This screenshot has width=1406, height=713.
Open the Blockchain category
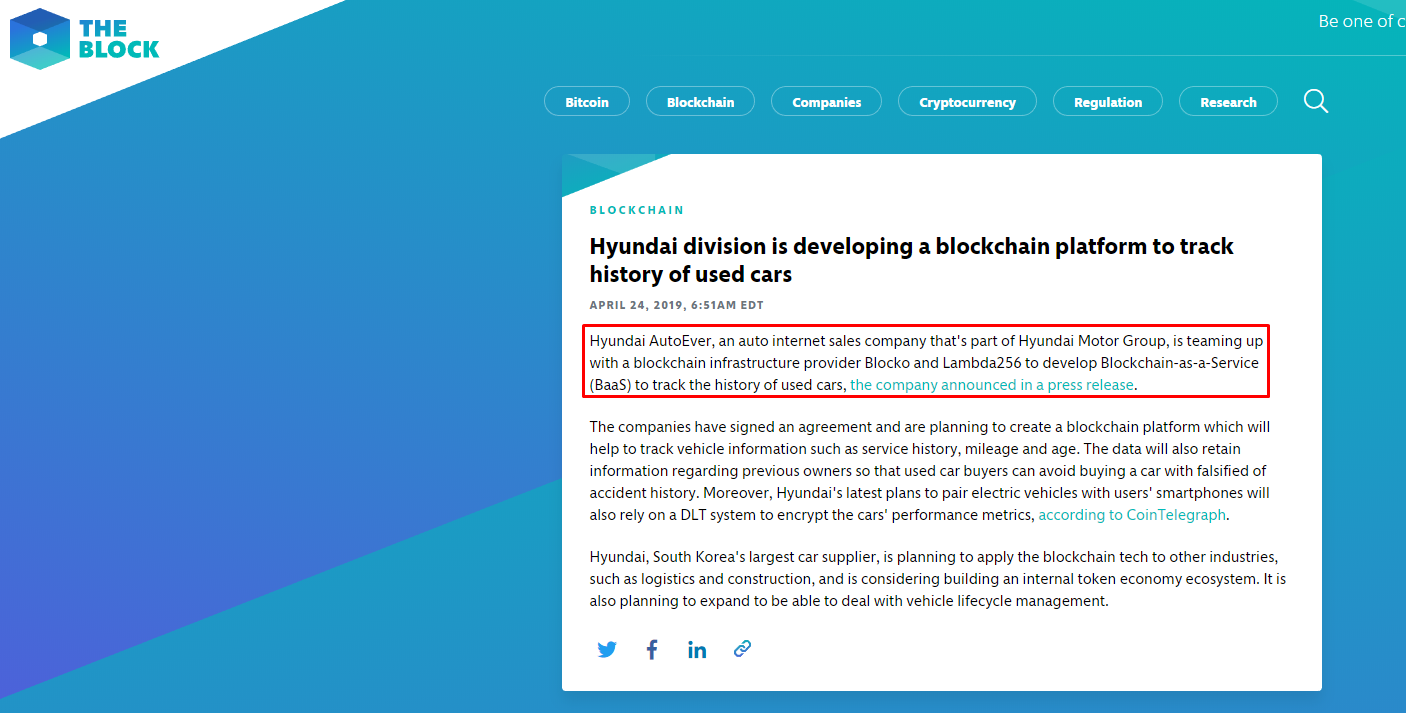pos(700,102)
